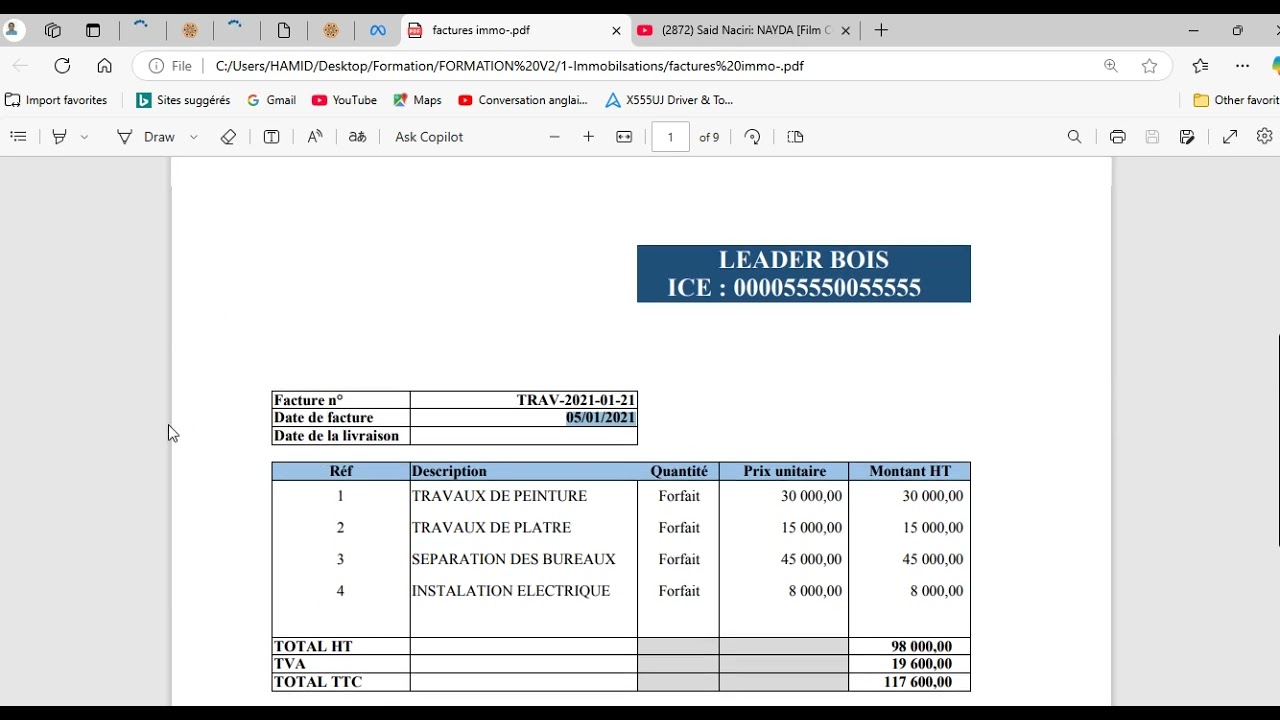Viewport: 1280px width, 720px height.
Task: Click the TOTAL HT amount 98 000,00
Action: point(922,647)
